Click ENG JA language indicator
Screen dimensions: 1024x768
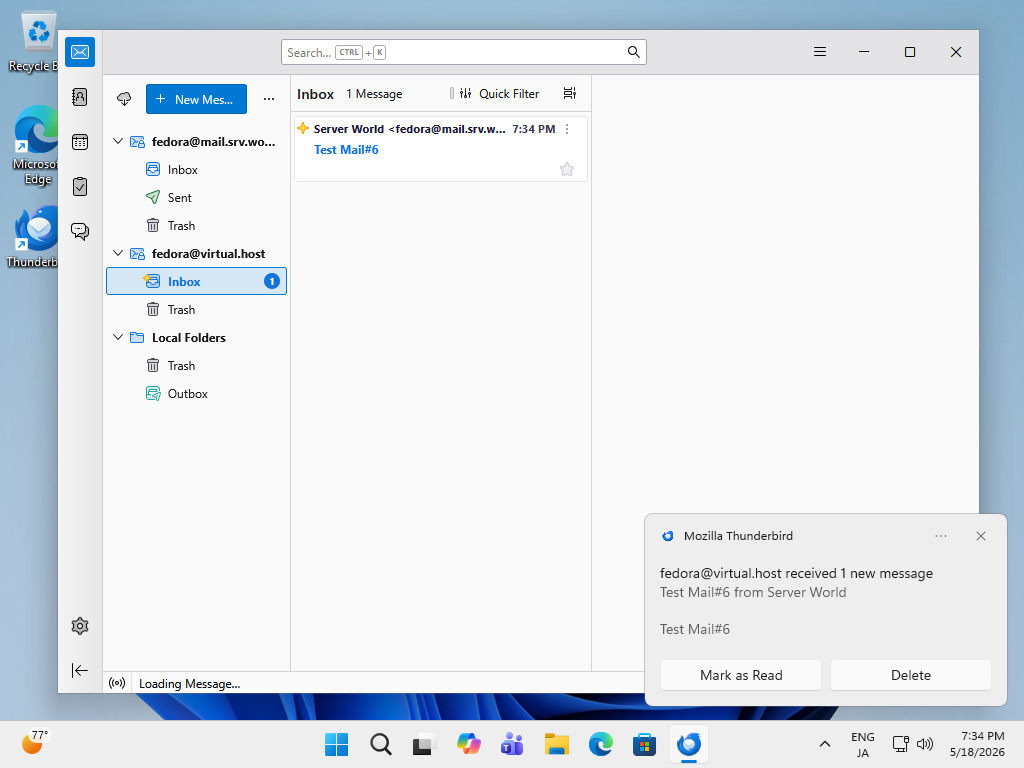point(863,744)
